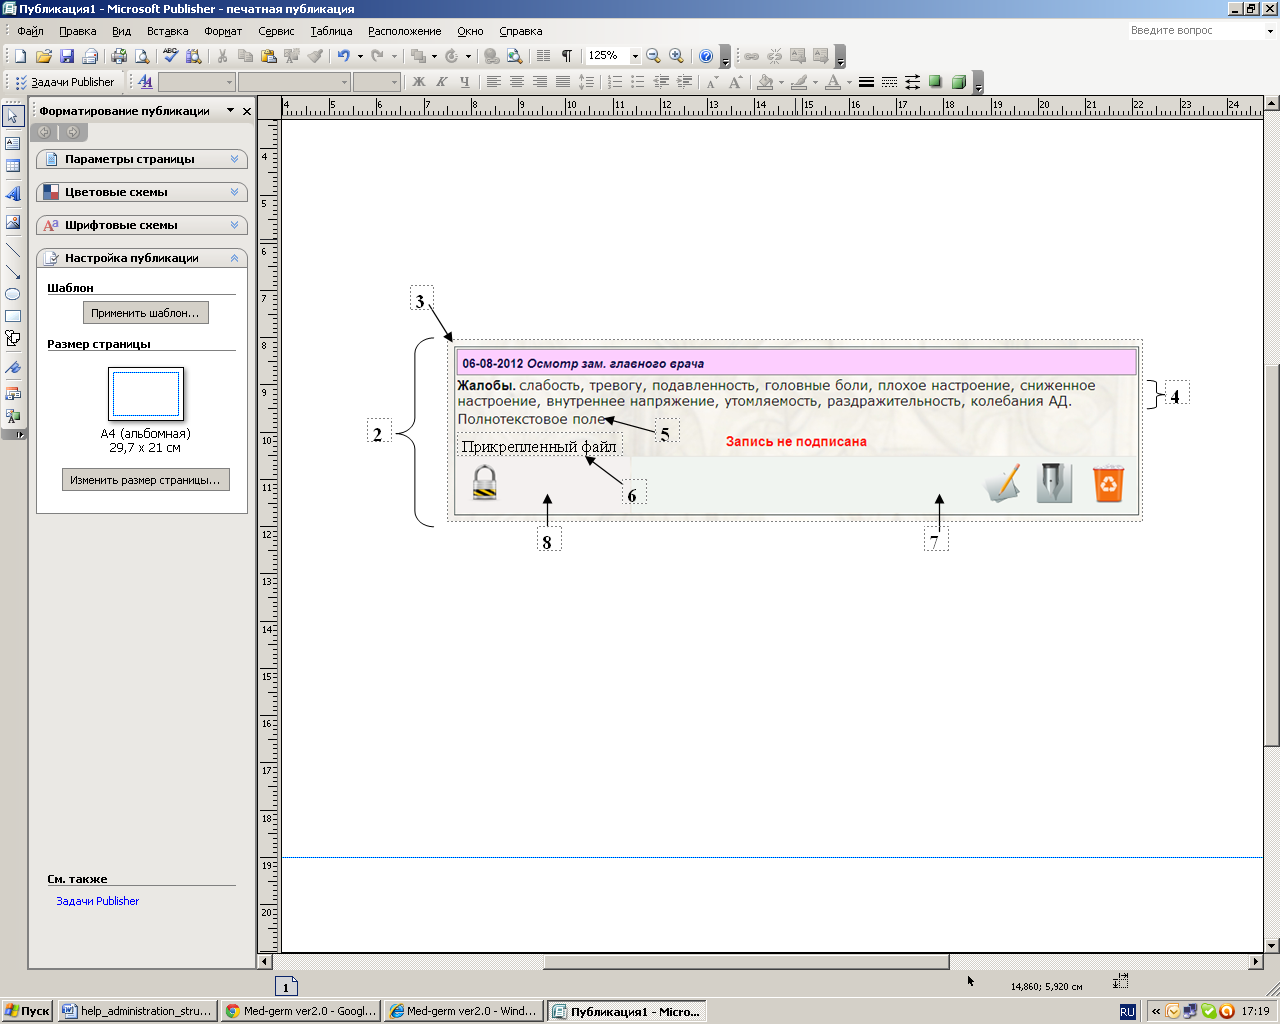Click the Применить шаблон button

(x=145, y=313)
